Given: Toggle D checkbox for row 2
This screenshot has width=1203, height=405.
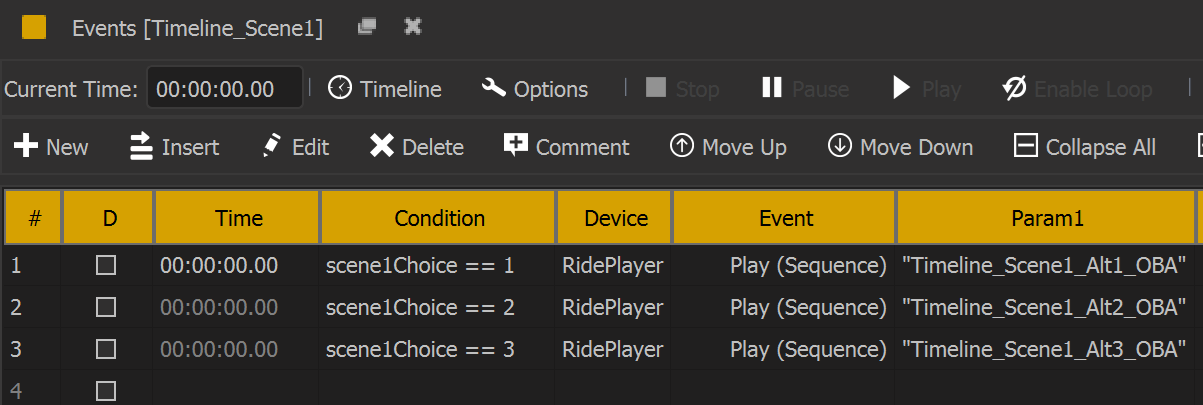Looking at the screenshot, I should point(106,308).
